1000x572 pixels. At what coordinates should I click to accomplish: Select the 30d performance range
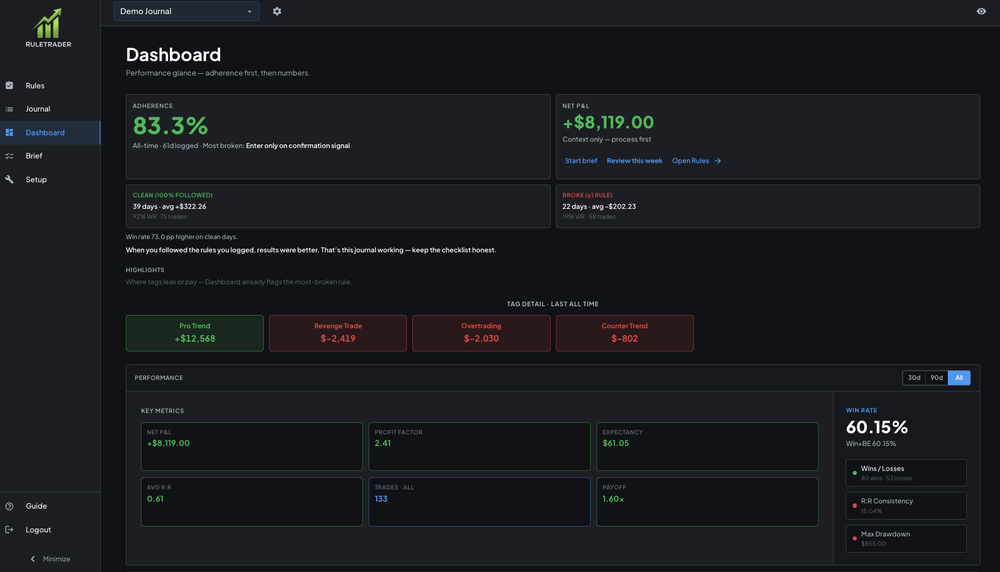(914, 378)
